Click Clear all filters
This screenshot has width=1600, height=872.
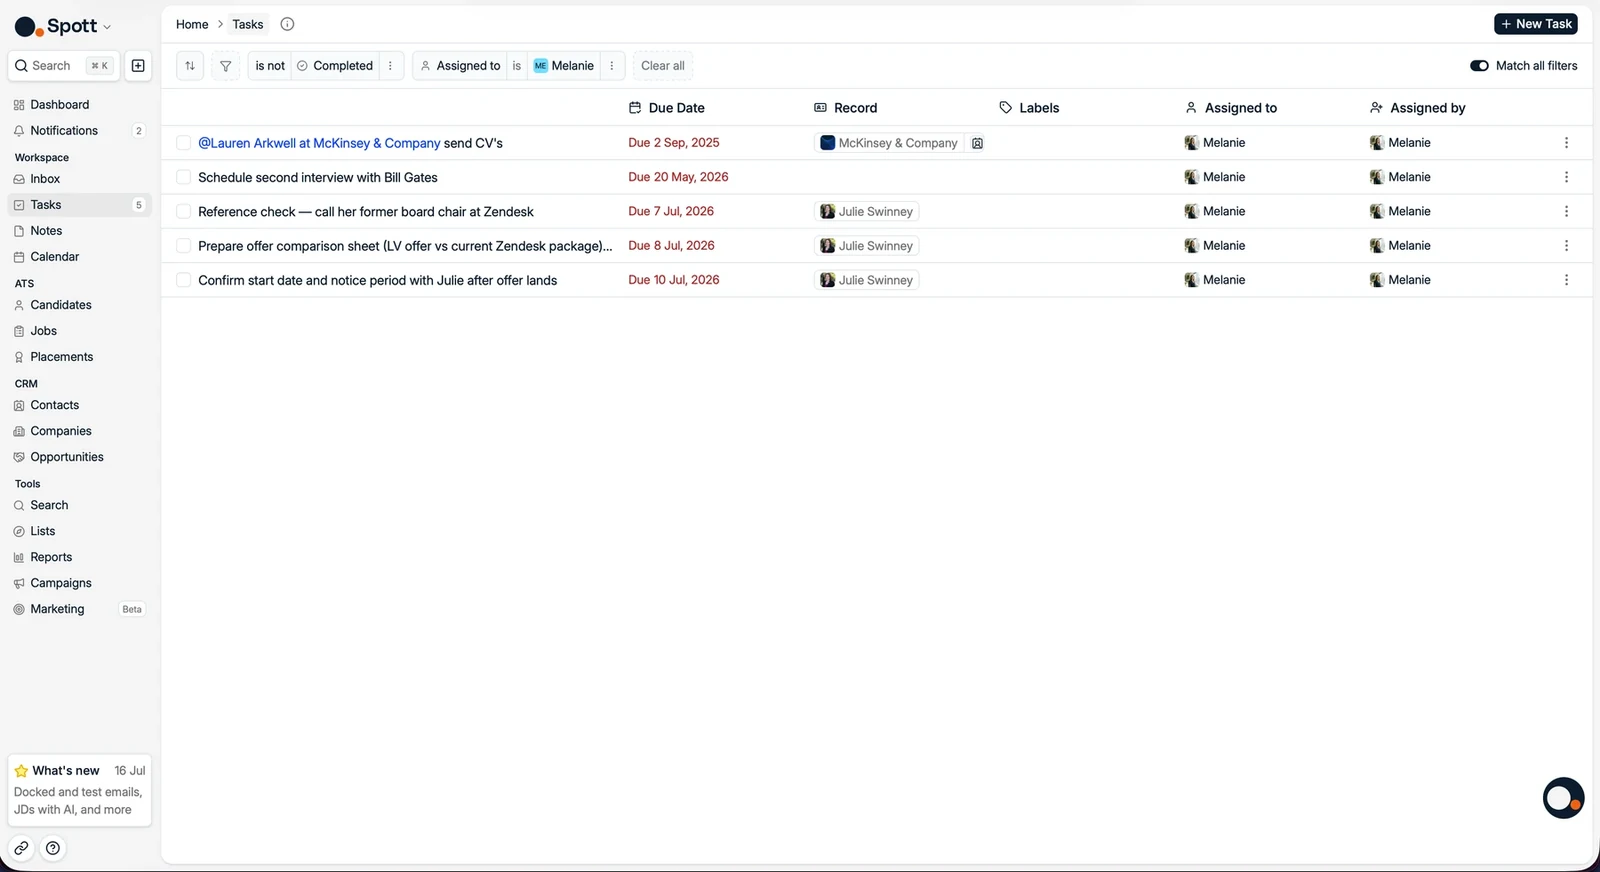[x=663, y=66]
